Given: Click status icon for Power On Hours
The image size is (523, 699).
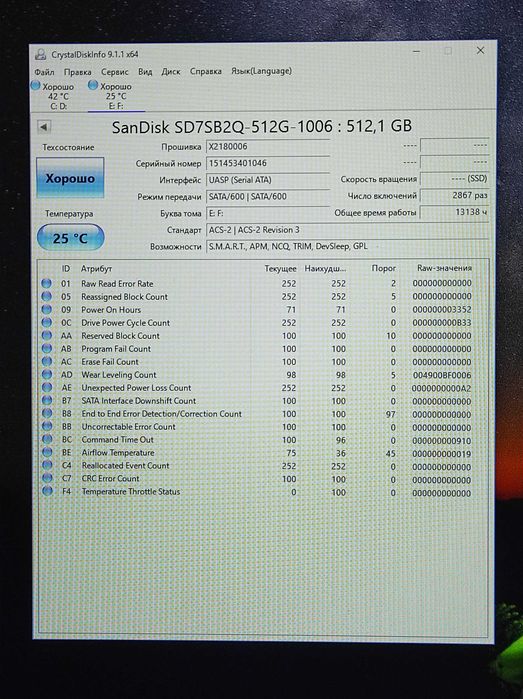Looking at the screenshot, I should [46, 309].
